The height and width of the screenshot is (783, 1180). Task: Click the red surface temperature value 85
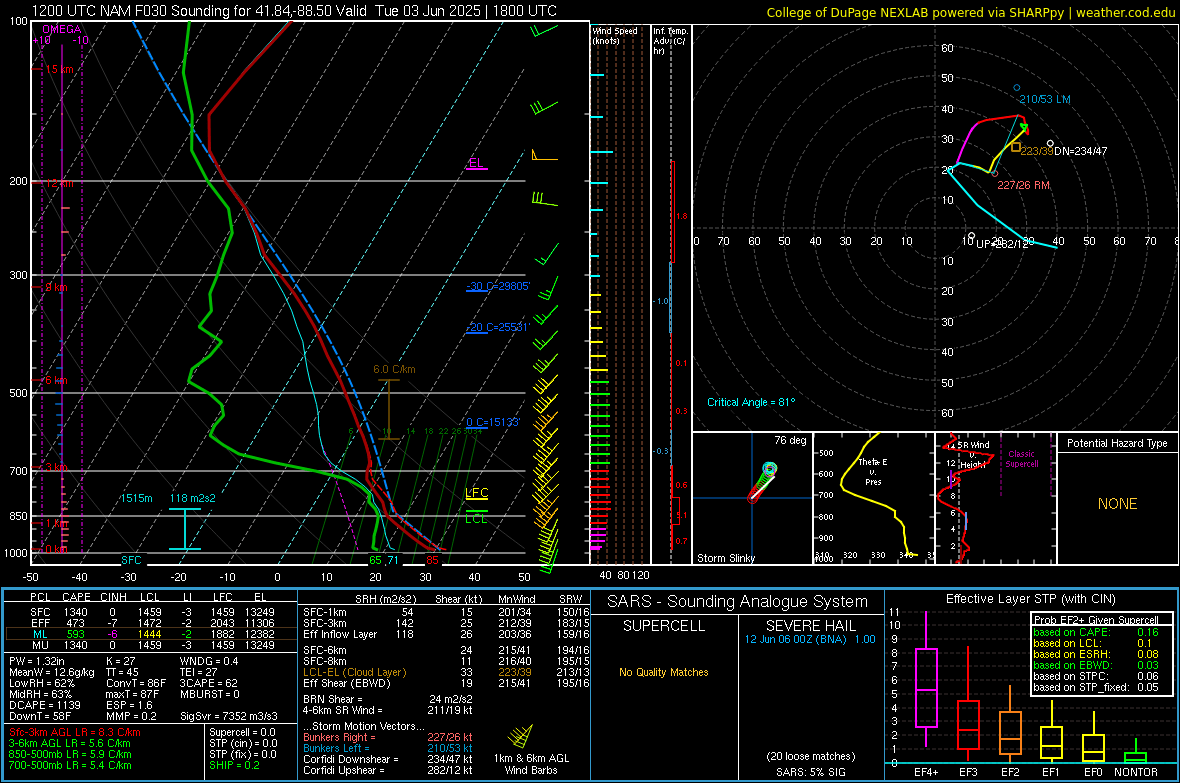[x=432, y=560]
